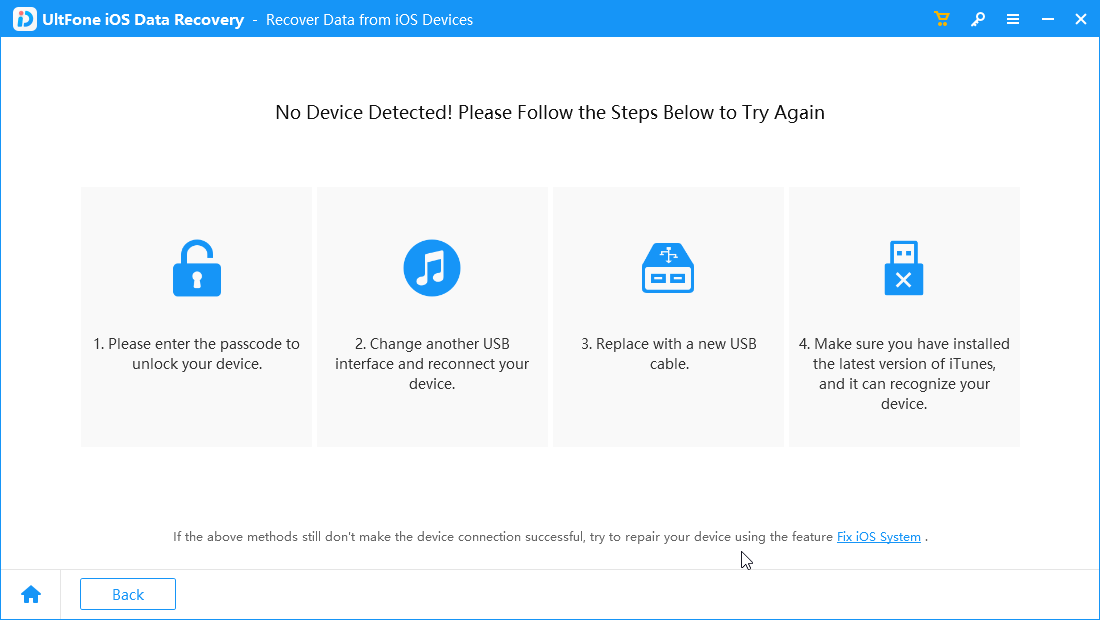Click the UltFone logo in the title bar

24,19
